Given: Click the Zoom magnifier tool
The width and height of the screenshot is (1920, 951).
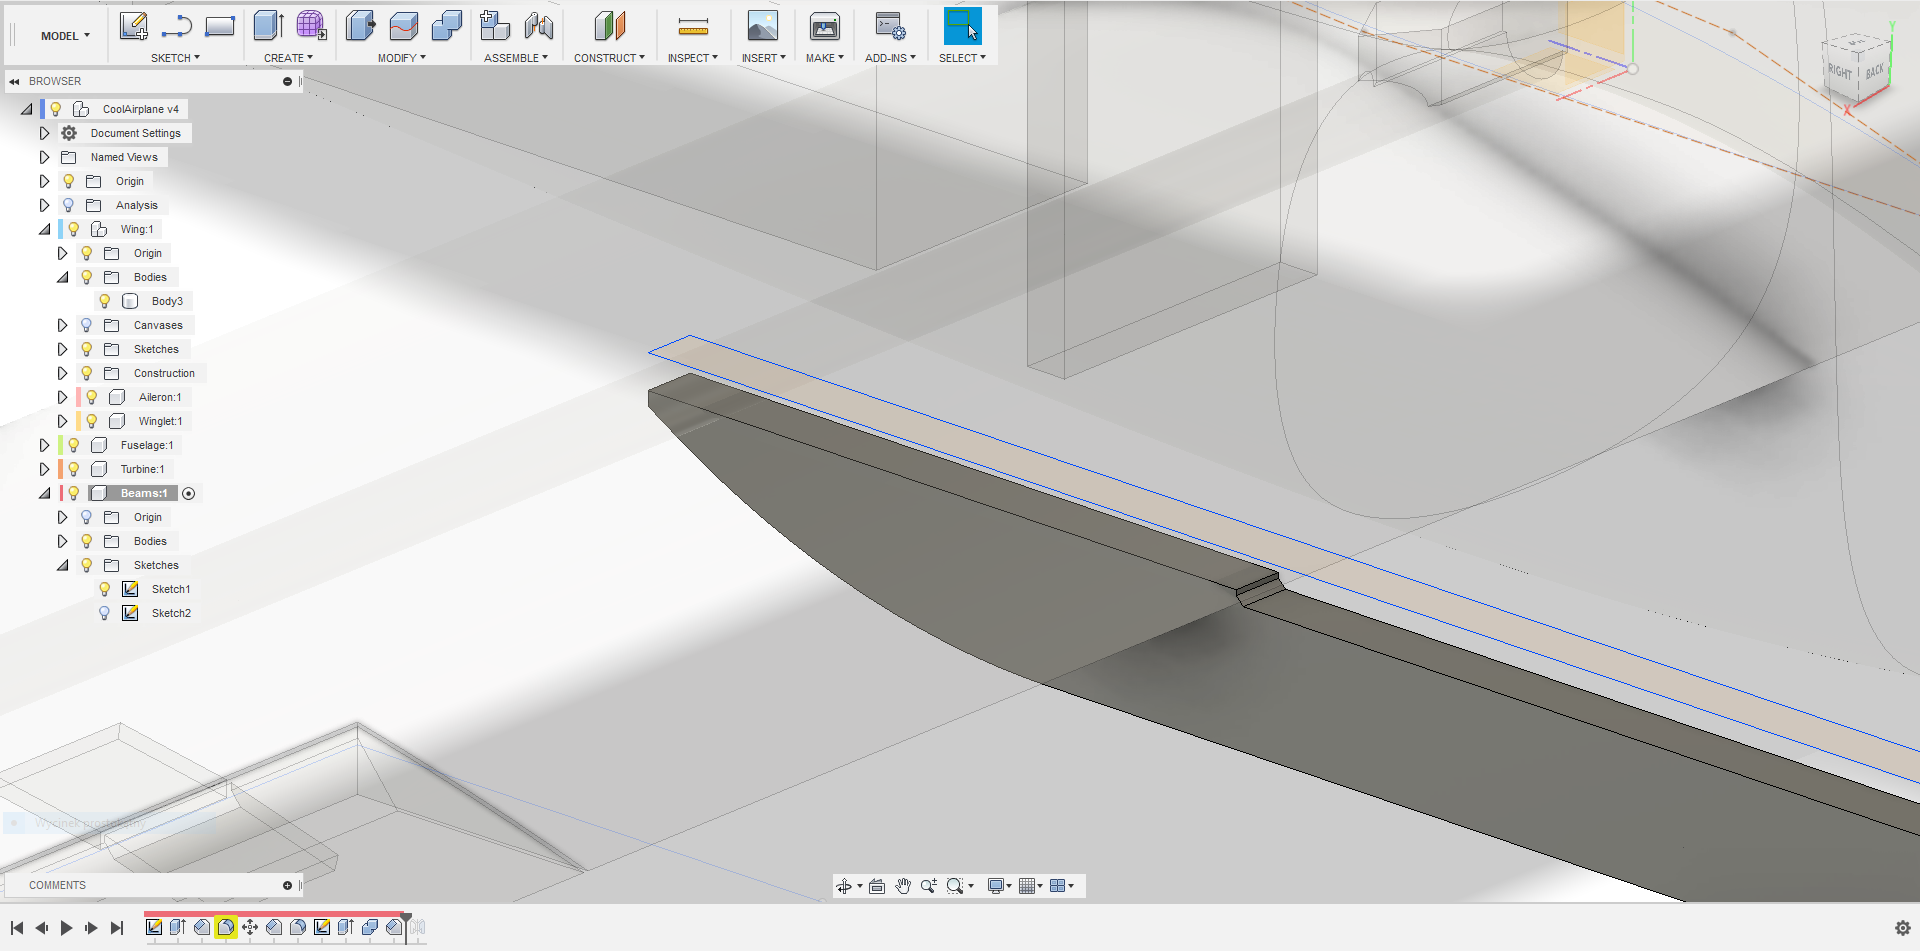Looking at the screenshot, I should point(929,886).
